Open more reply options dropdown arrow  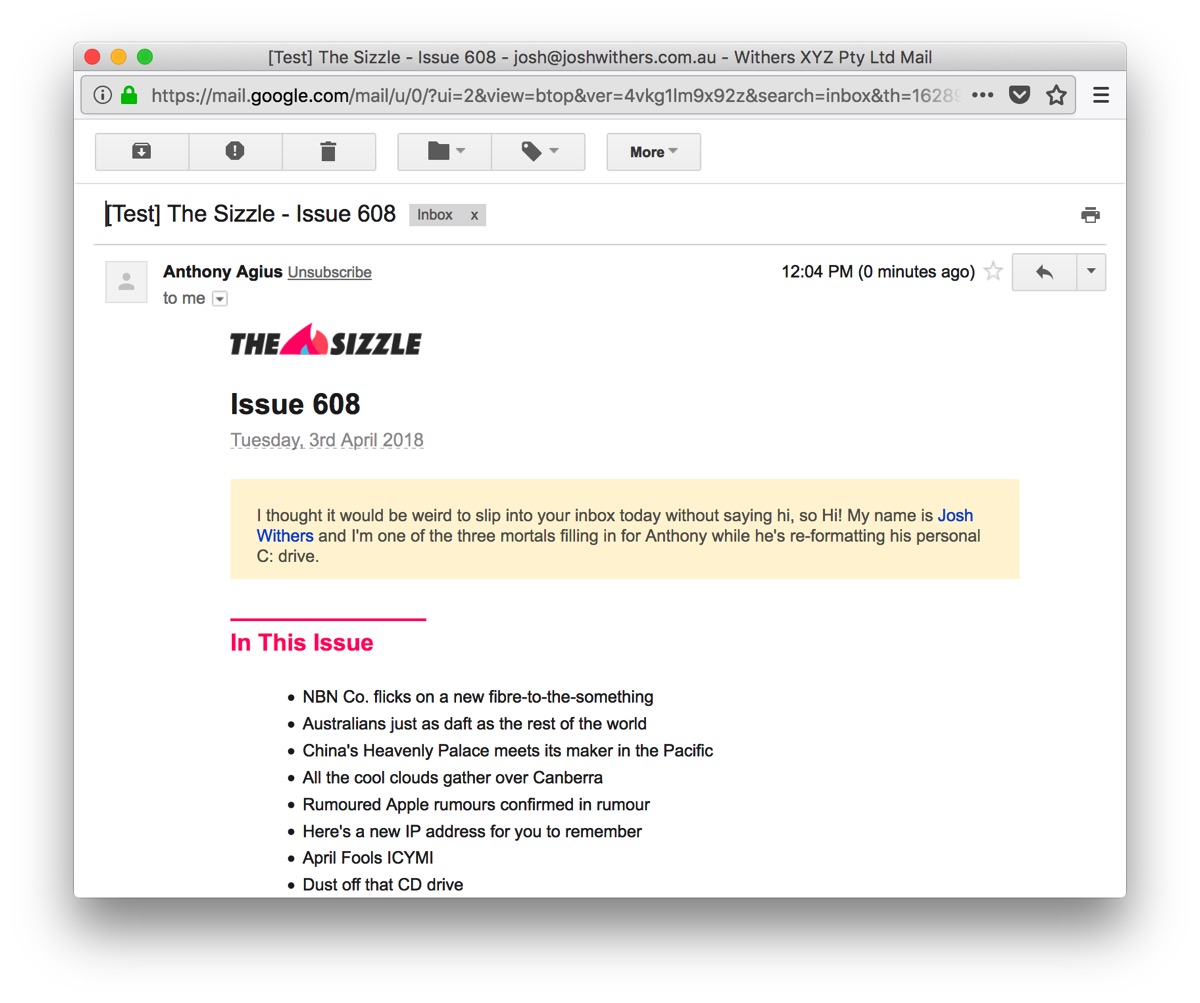click(x=1091, y=272)
